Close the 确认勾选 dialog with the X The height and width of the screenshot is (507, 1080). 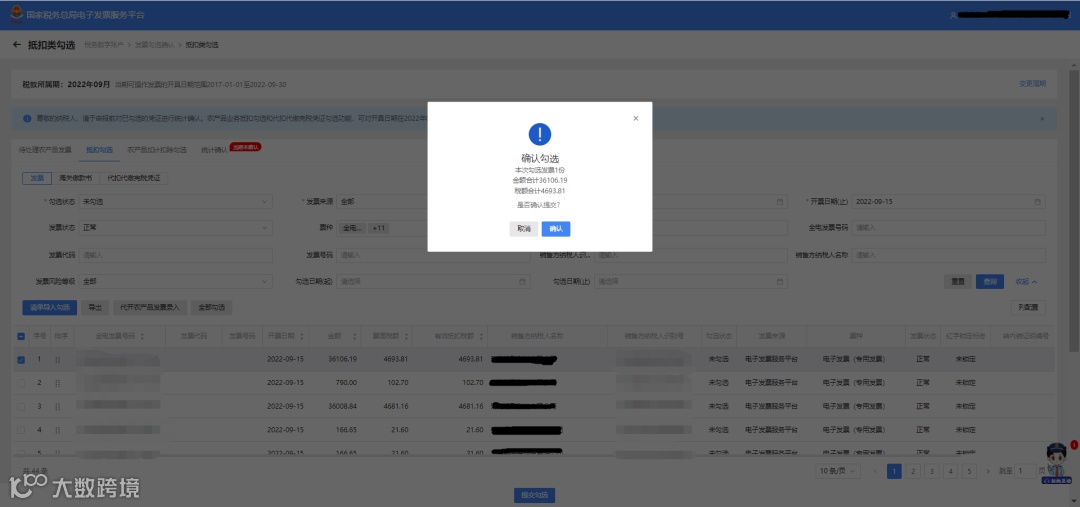point(636,118)
